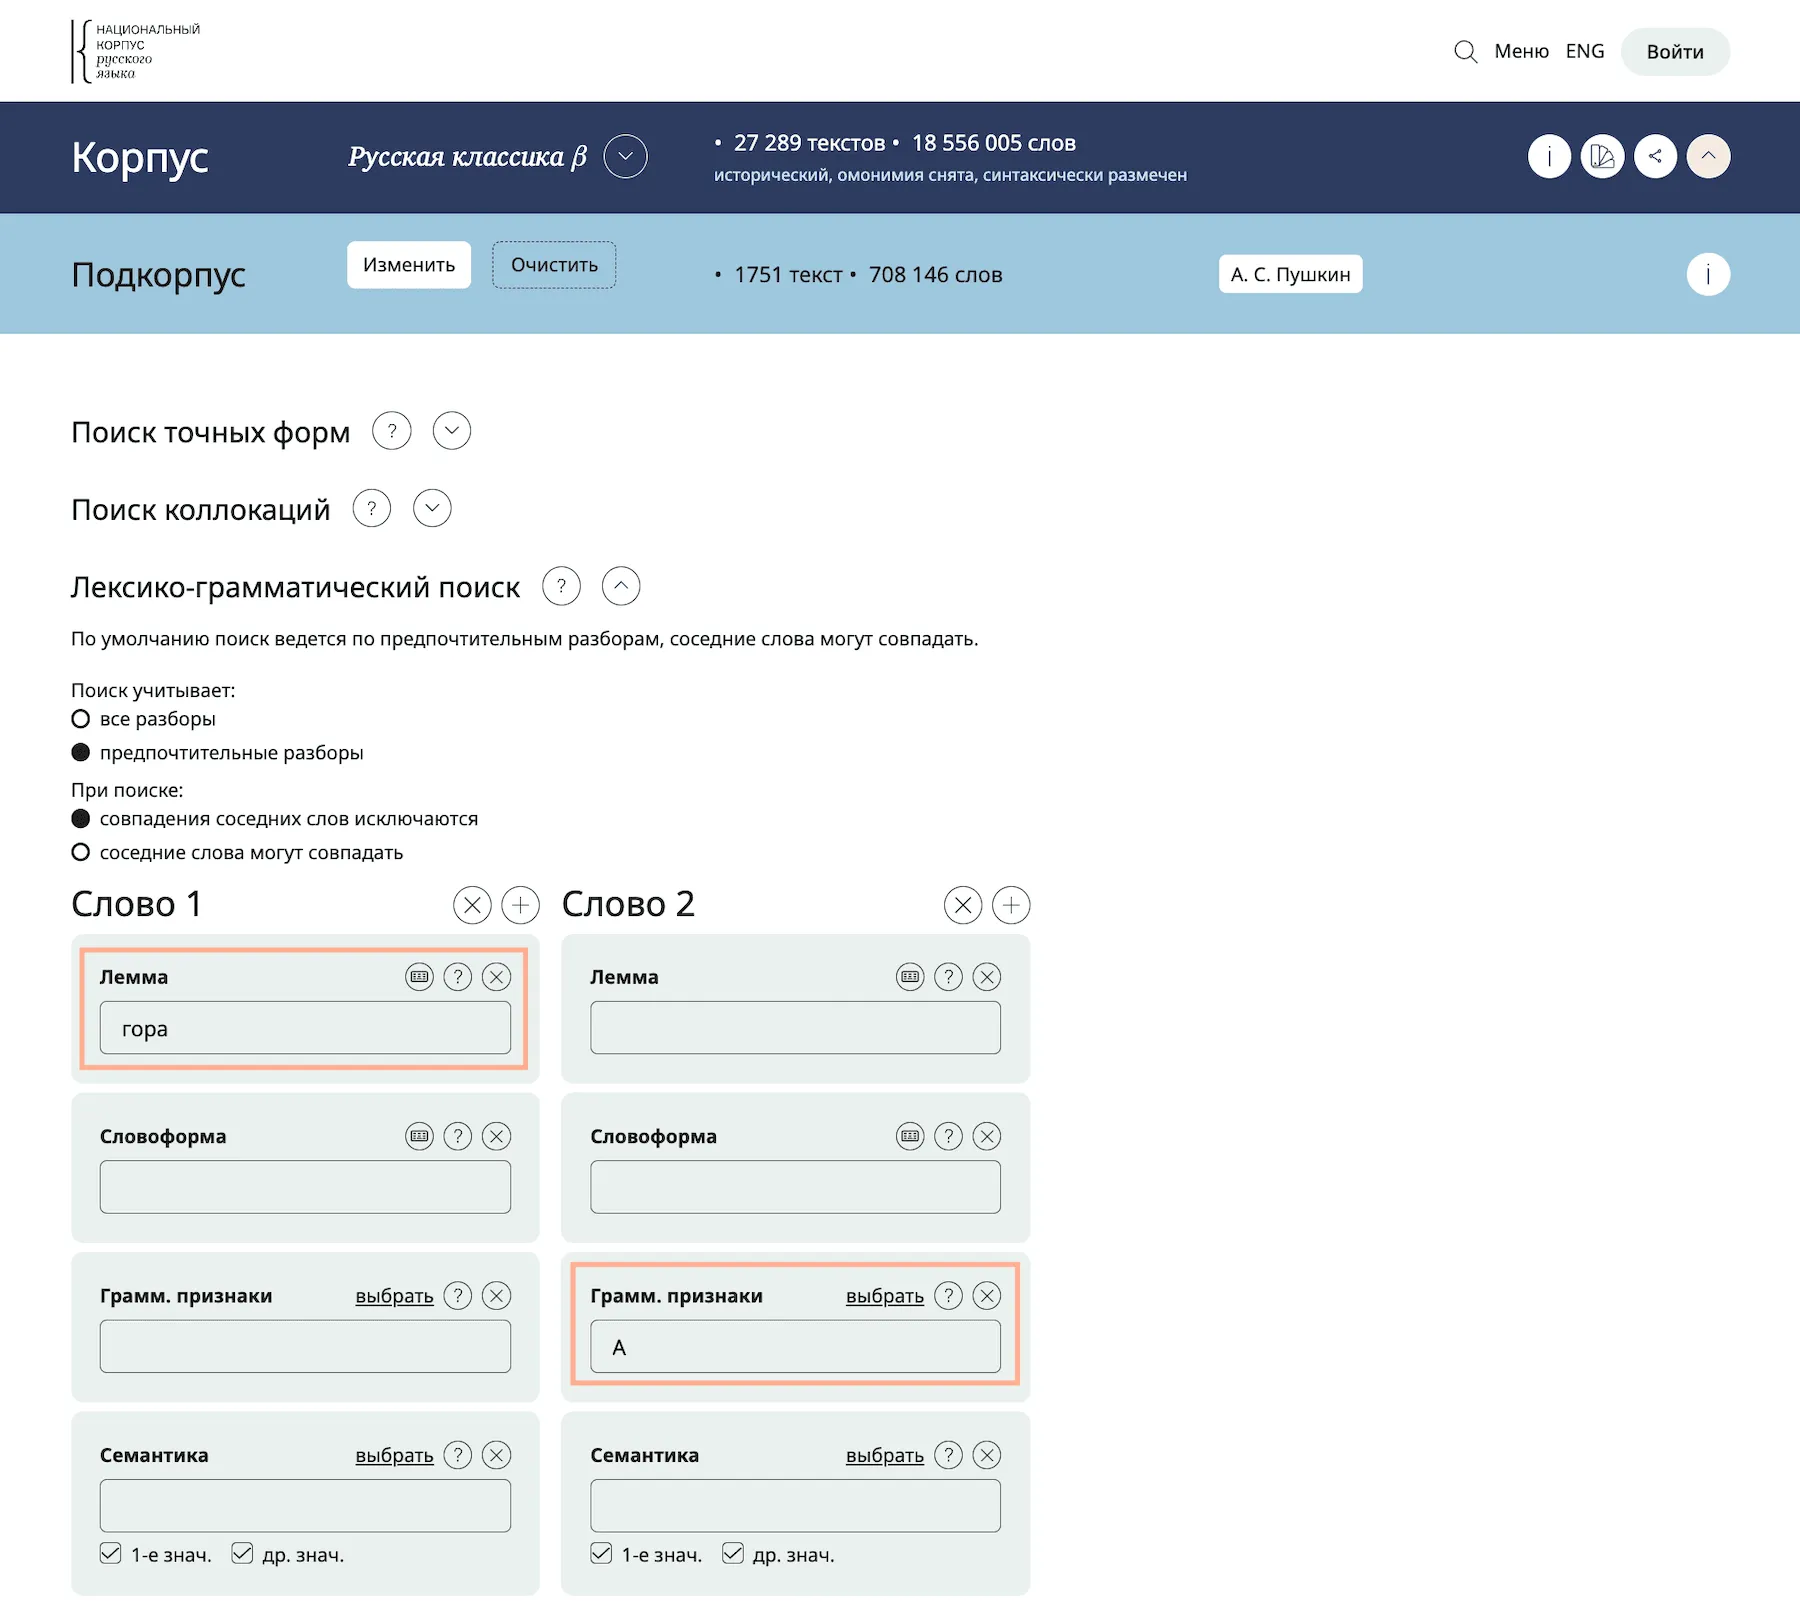Clear Слово 2 Семантика field
1800x1601 pixels.
987,1455
